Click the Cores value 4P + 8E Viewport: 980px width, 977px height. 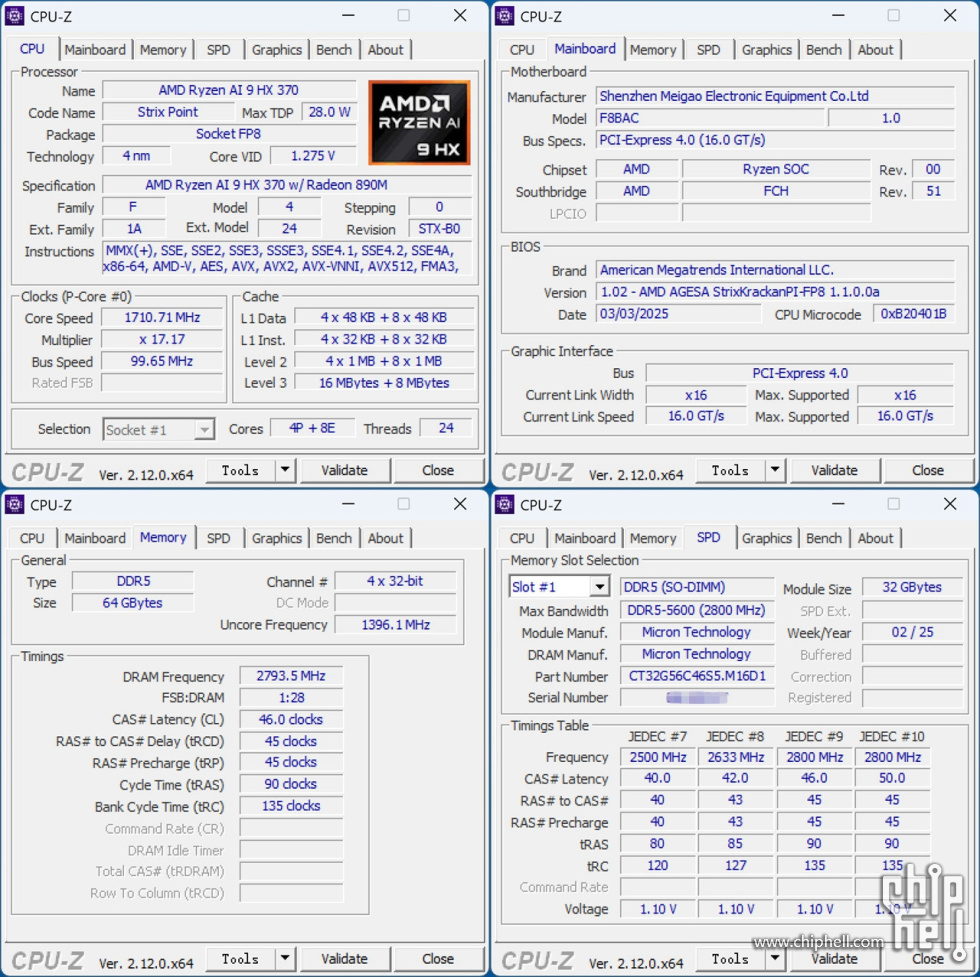(x=312, y=428)
